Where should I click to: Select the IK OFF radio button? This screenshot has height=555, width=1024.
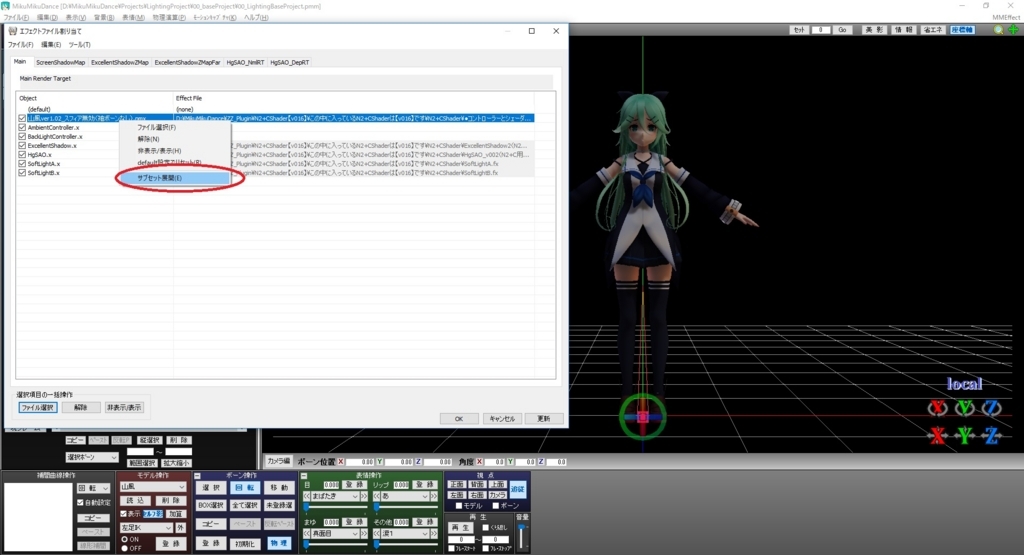pyautogui.click(x=125, y=548)
